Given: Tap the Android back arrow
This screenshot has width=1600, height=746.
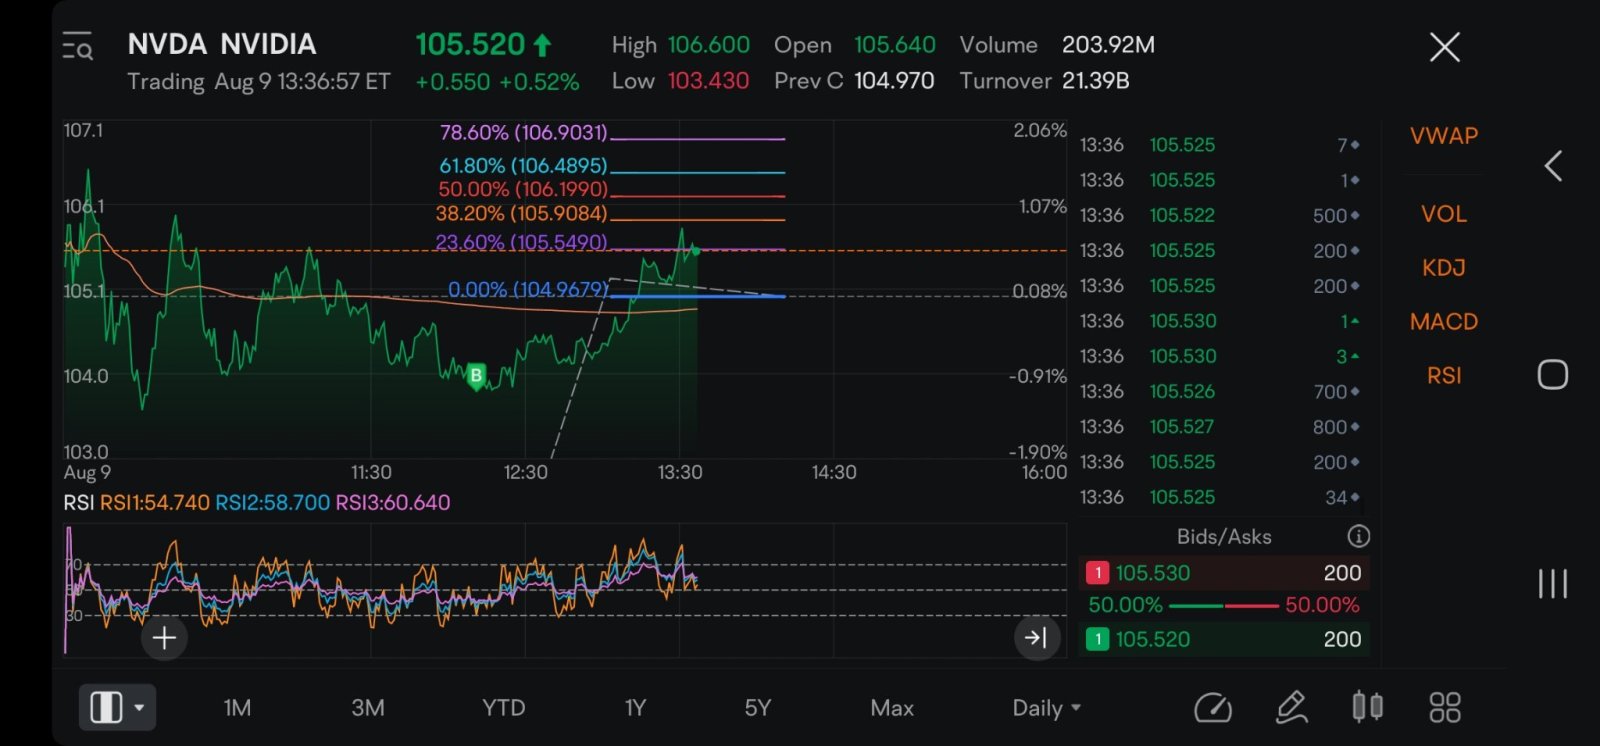Looking at the screenshot, I should tap(1553, 166).
